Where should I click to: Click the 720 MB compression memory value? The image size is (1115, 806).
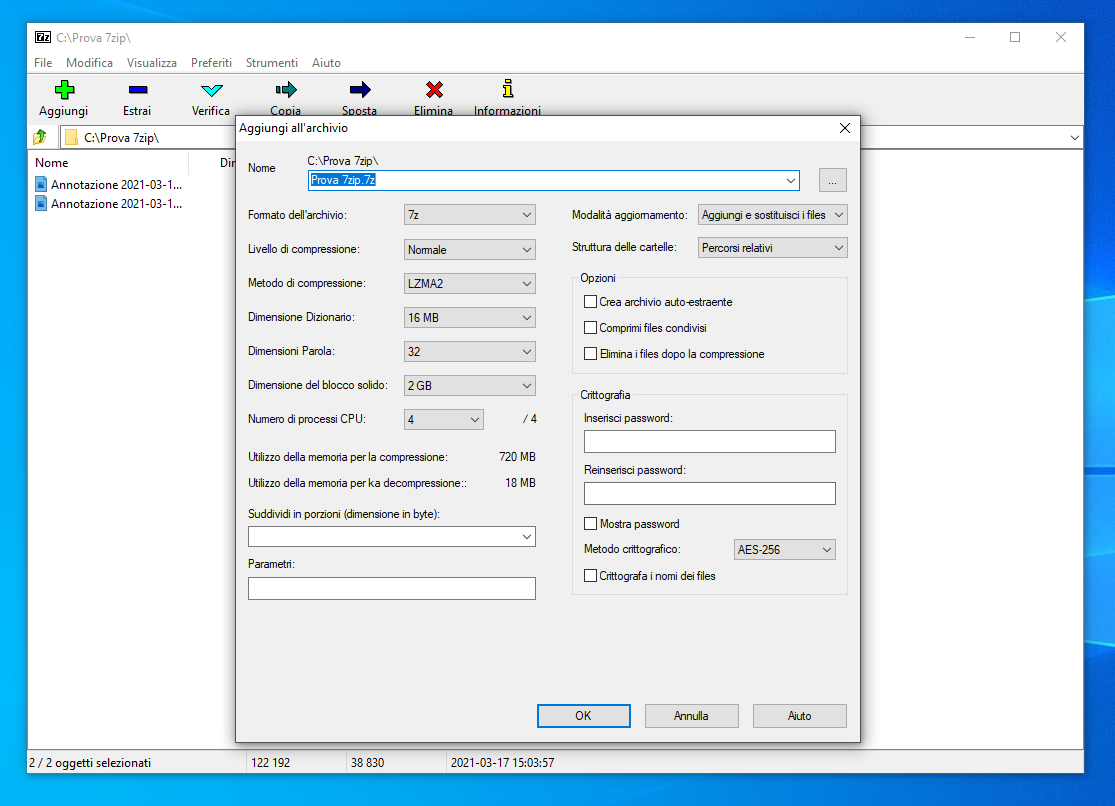coord(518,457)
